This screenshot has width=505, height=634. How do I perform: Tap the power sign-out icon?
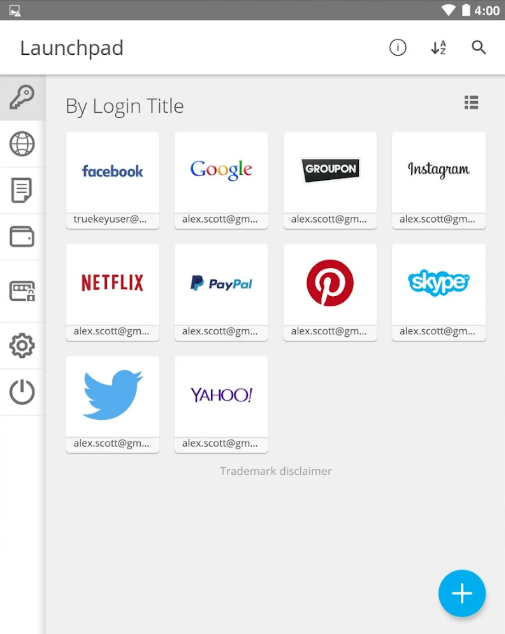click(x=22, y=392)
